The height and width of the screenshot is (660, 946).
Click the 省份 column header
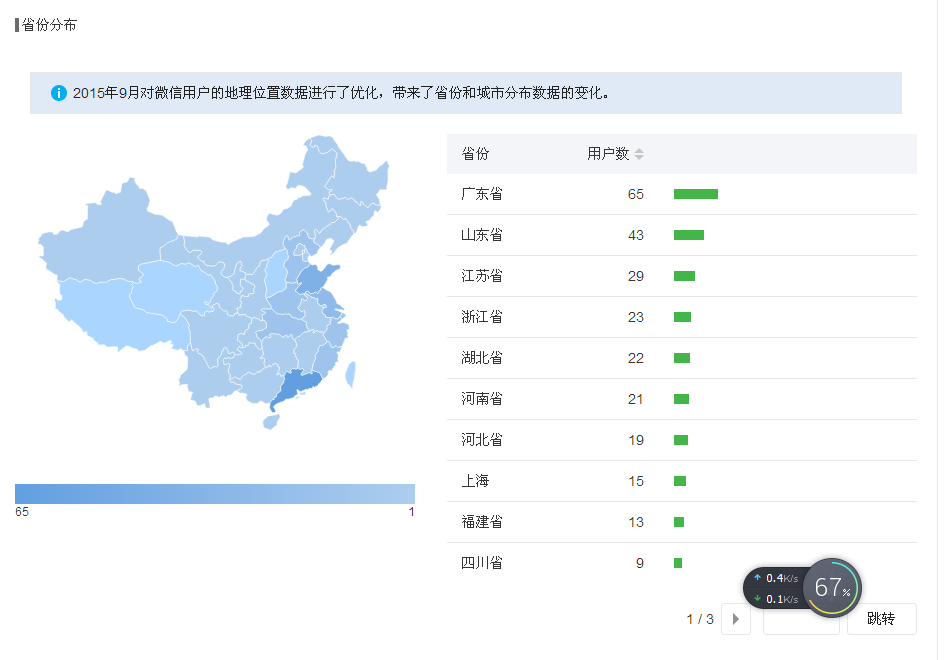point(475,154)
